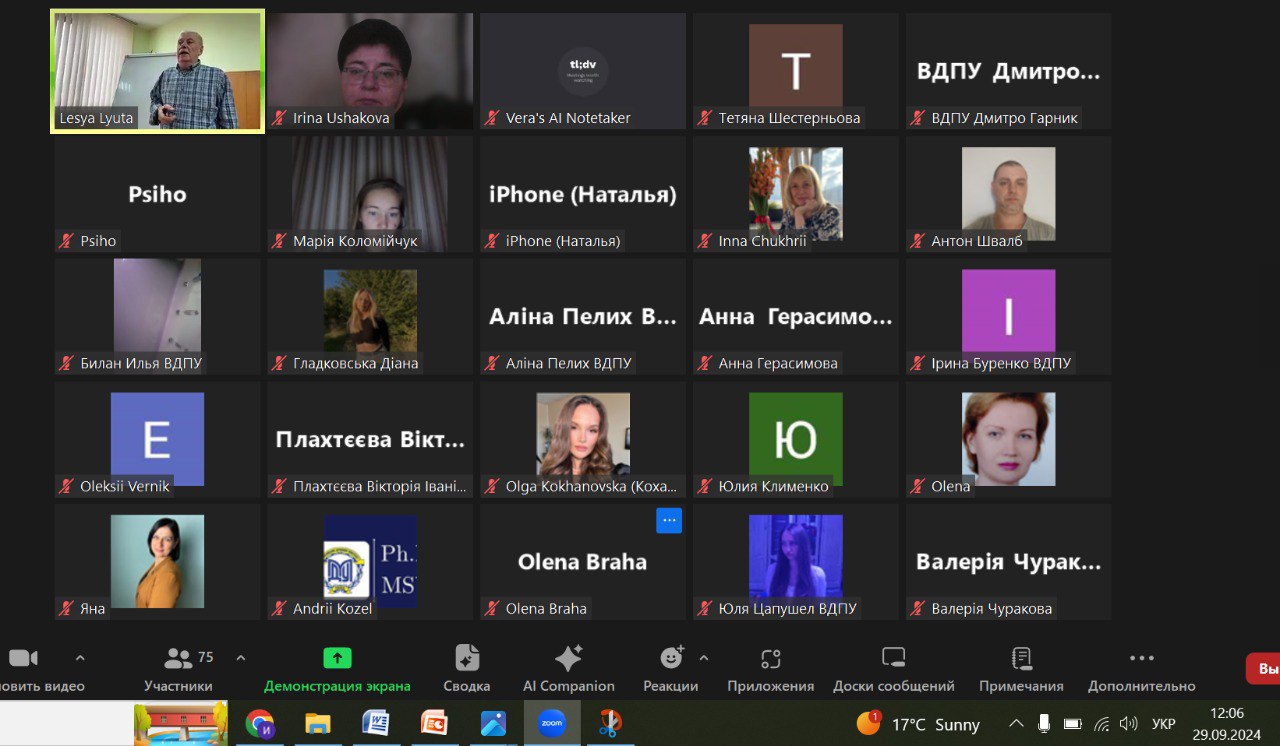Open PowerPoint from the taskbar

(x=434, y=723)
